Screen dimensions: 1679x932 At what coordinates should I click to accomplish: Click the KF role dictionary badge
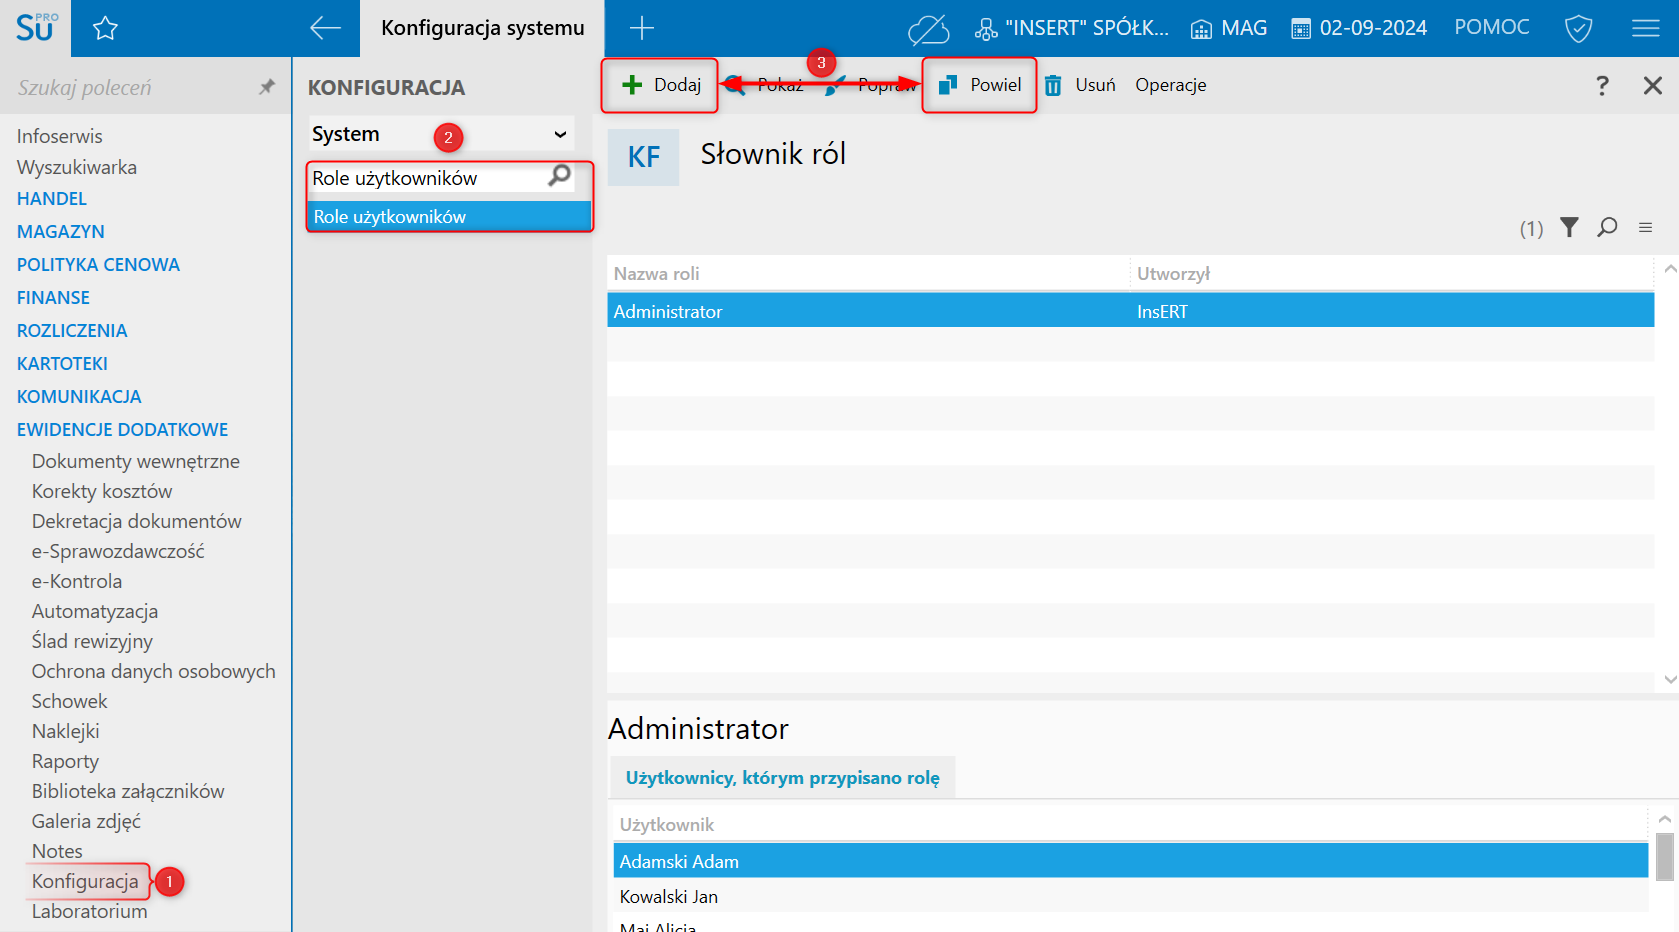click(643, 157)
